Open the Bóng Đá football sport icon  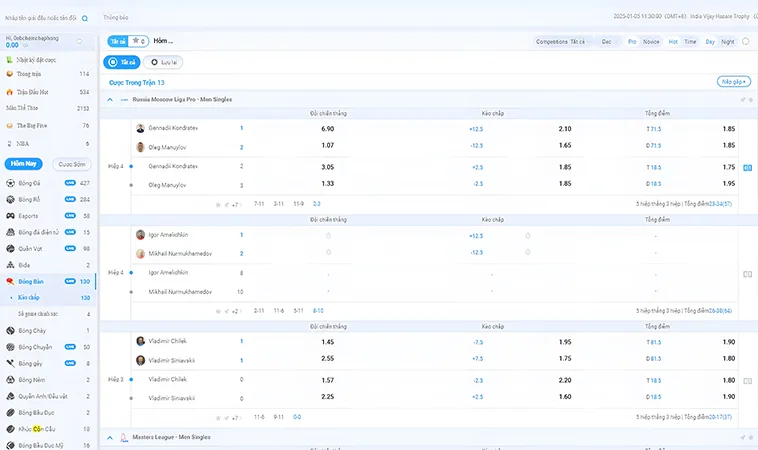point(10,183)
